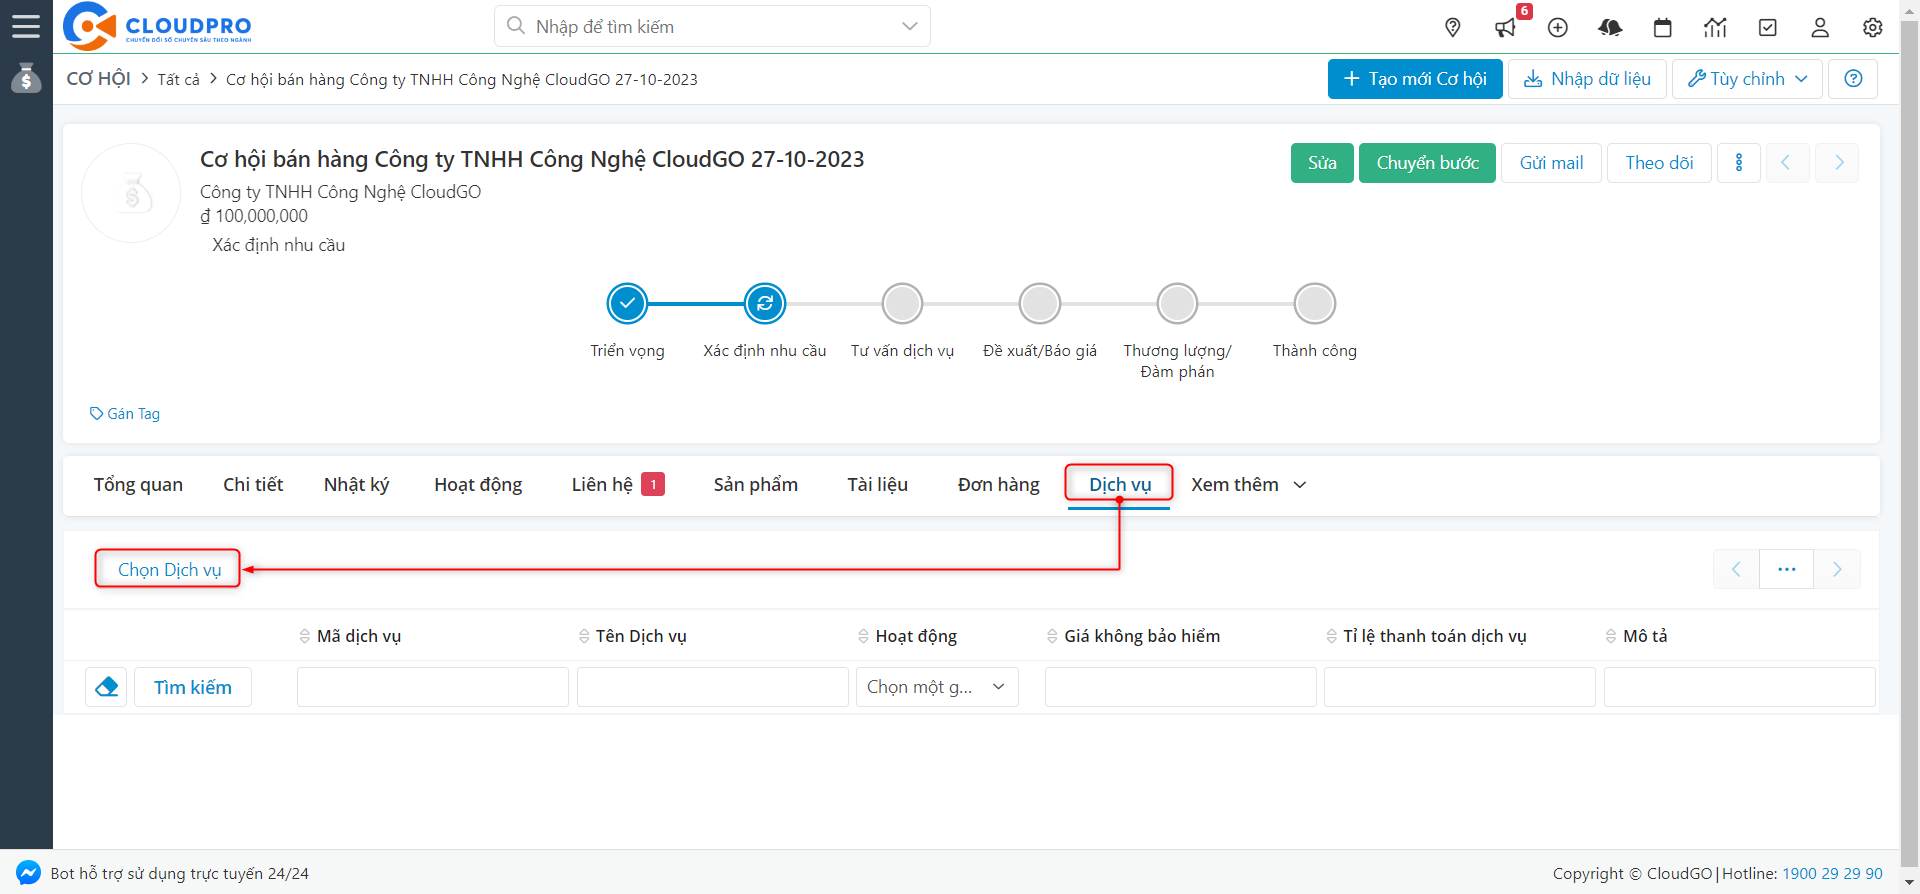The height and width of the screenshot is (894, 1920).
Task: Click the Gán Tag label icon
Action: click(97, 413)
